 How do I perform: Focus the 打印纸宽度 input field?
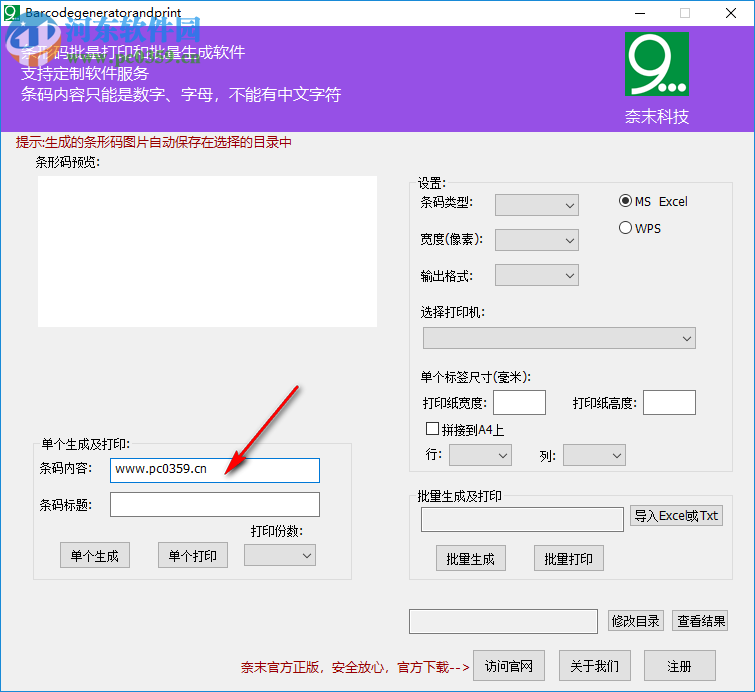519,403
